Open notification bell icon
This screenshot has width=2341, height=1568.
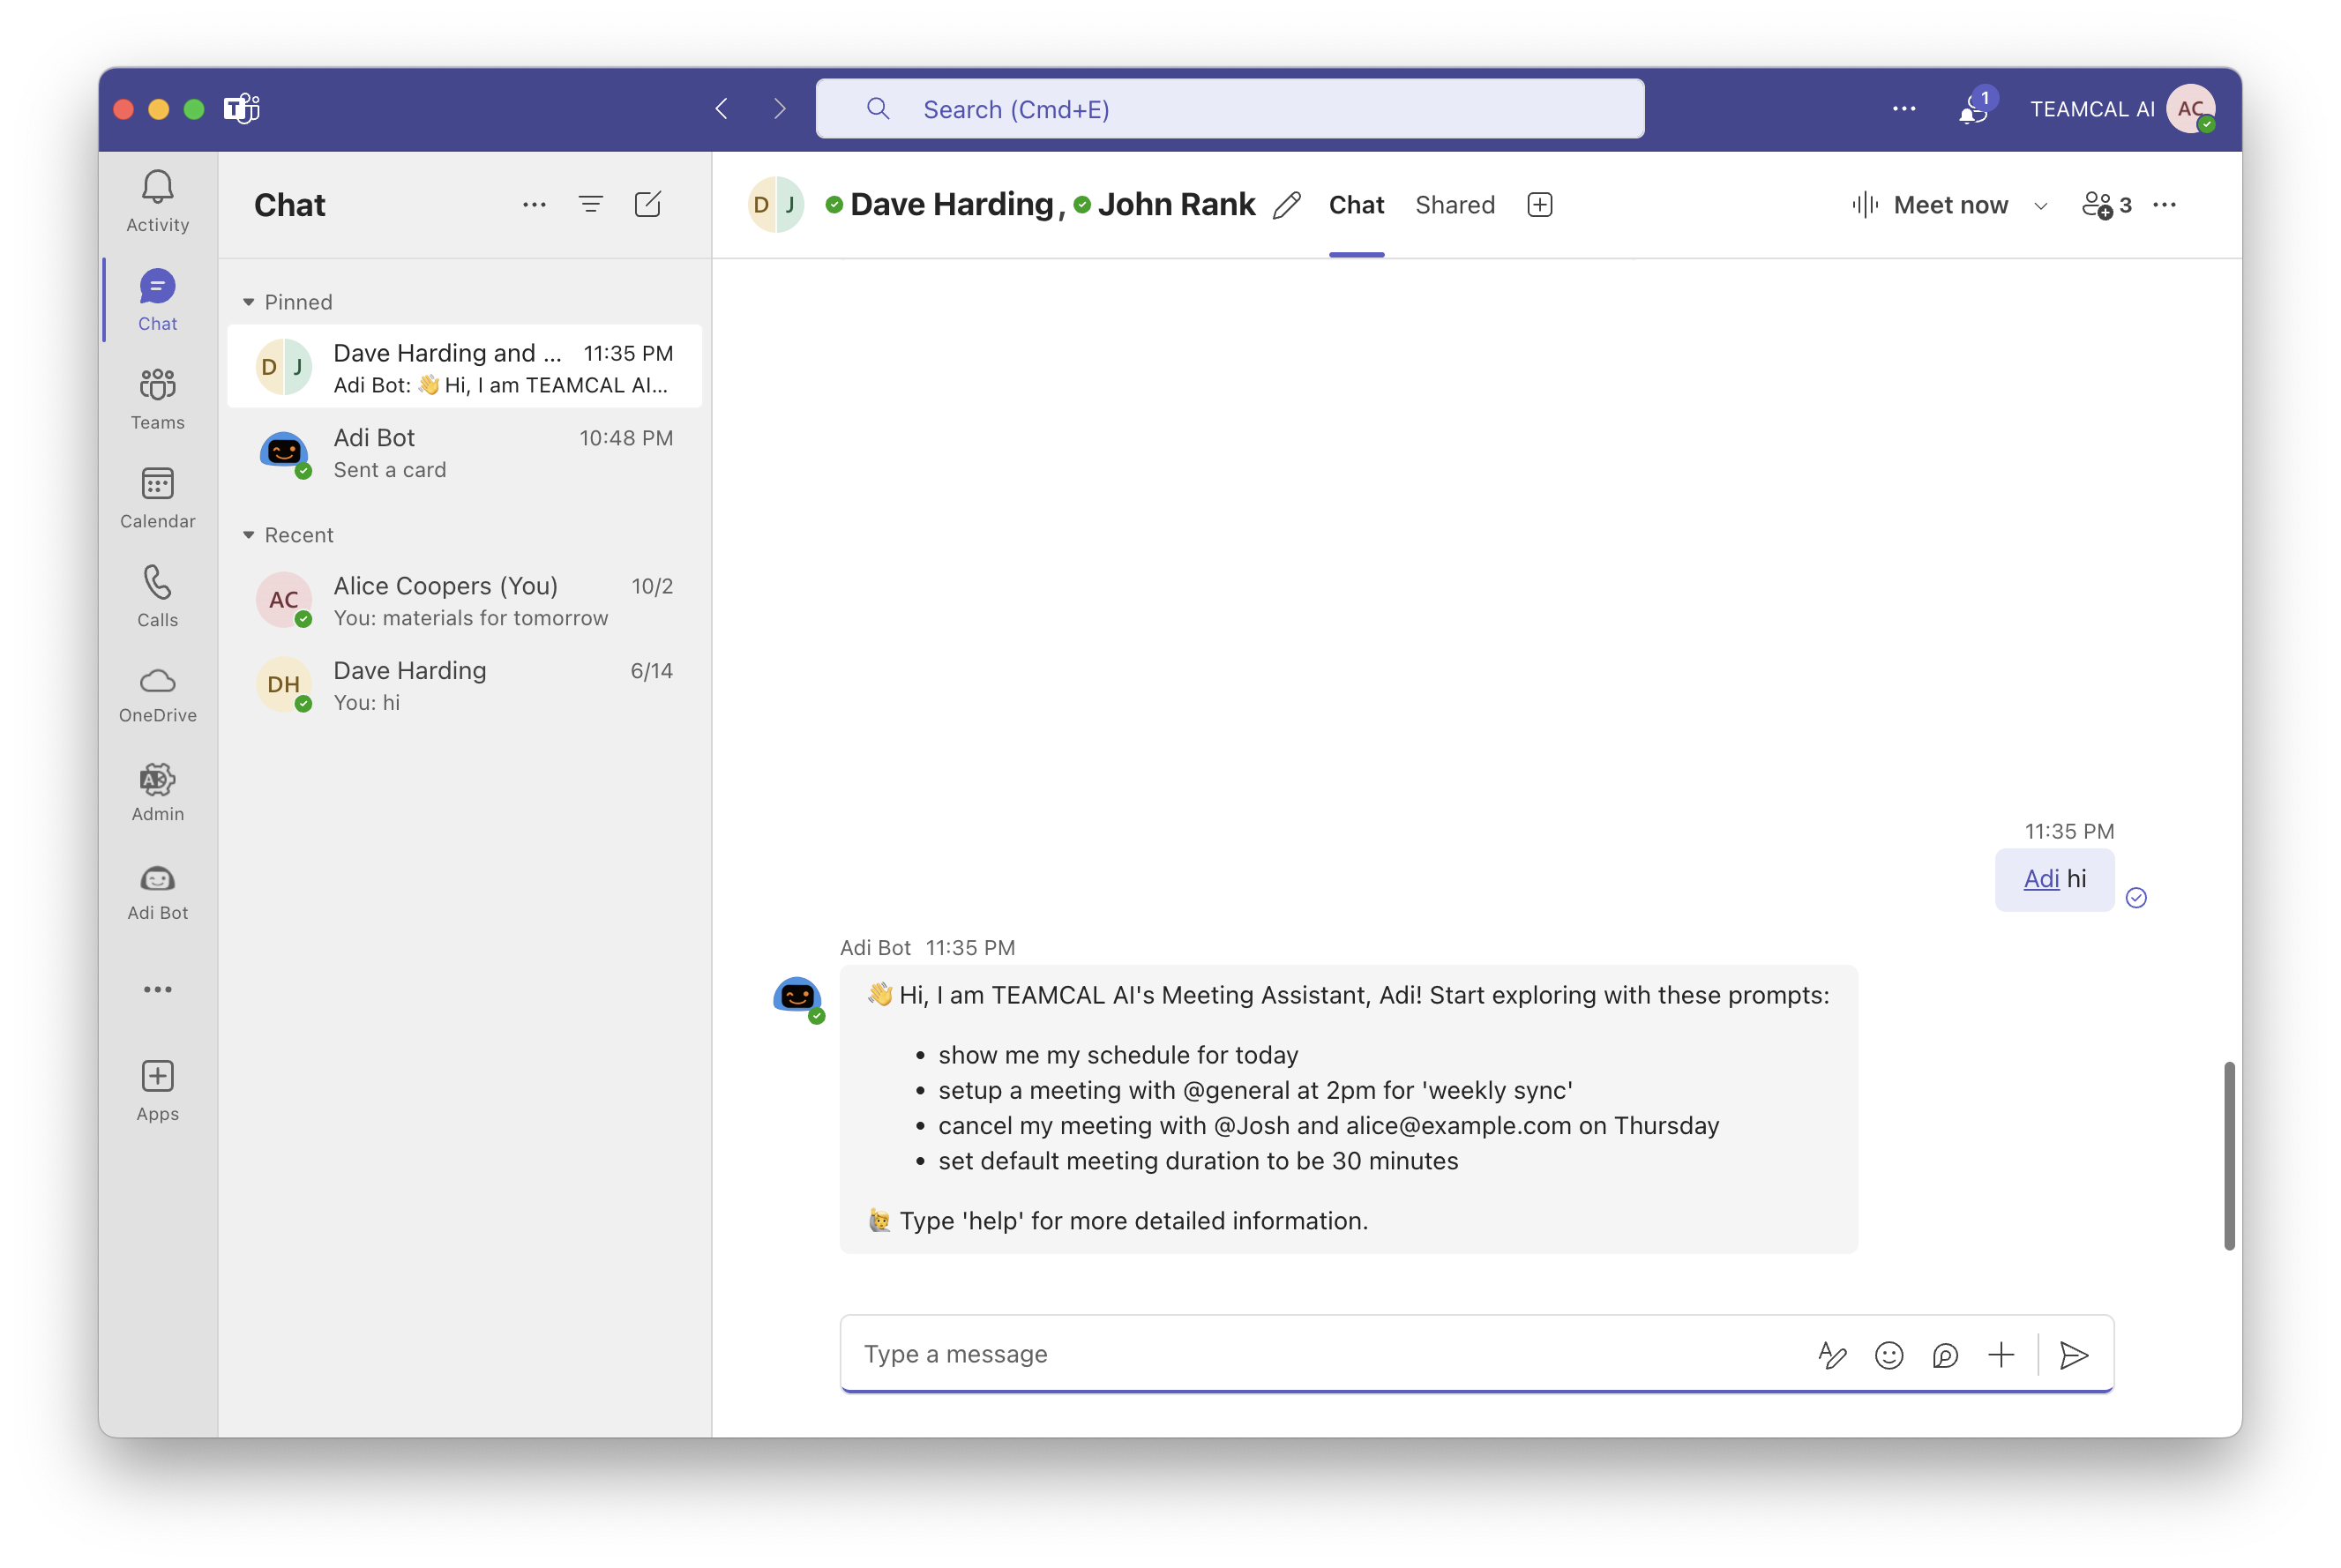[x=1971, y=108]
